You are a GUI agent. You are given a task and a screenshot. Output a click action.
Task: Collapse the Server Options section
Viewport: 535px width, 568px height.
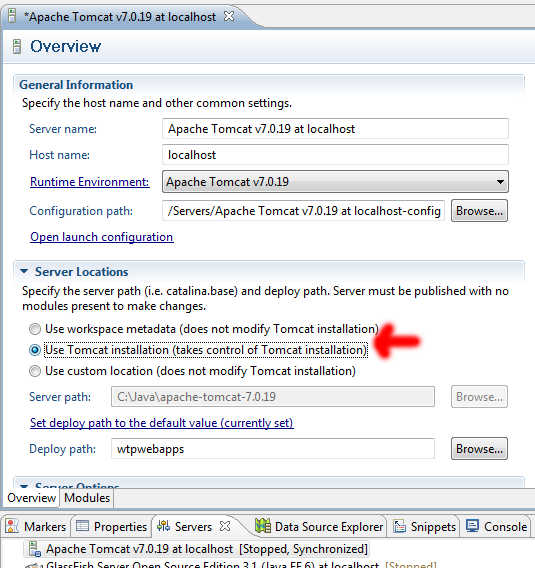coord(24,486)
